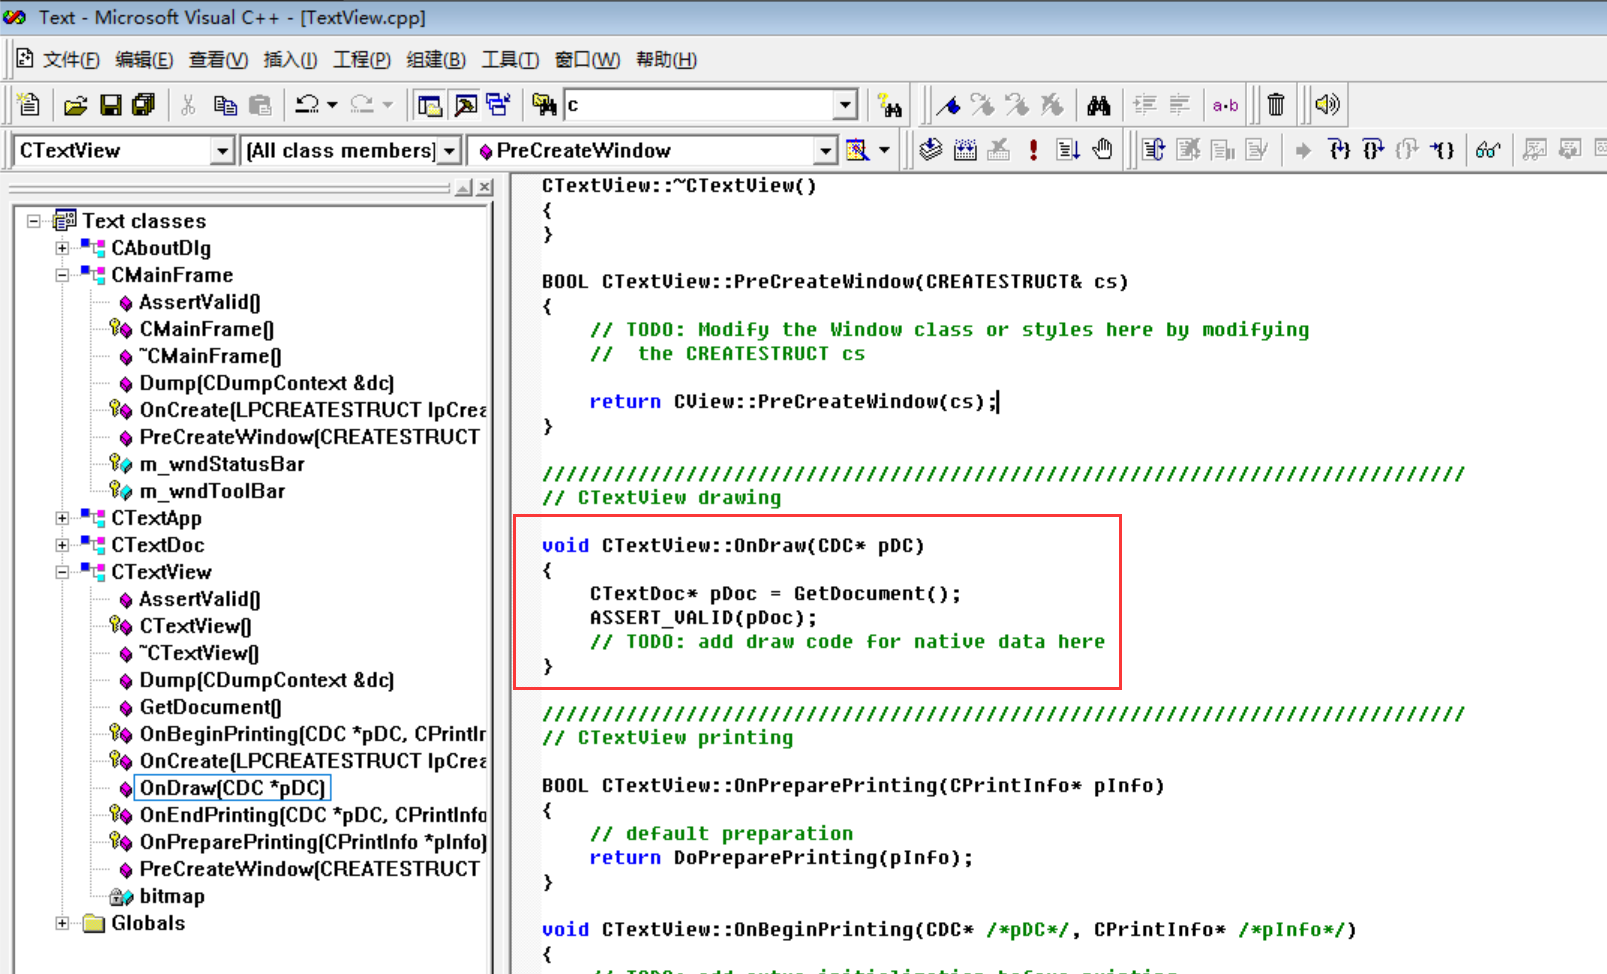Click into the Find text field containing c
Screen dimensions: 1607x974
pyautogui.click(x=700, y=104)
